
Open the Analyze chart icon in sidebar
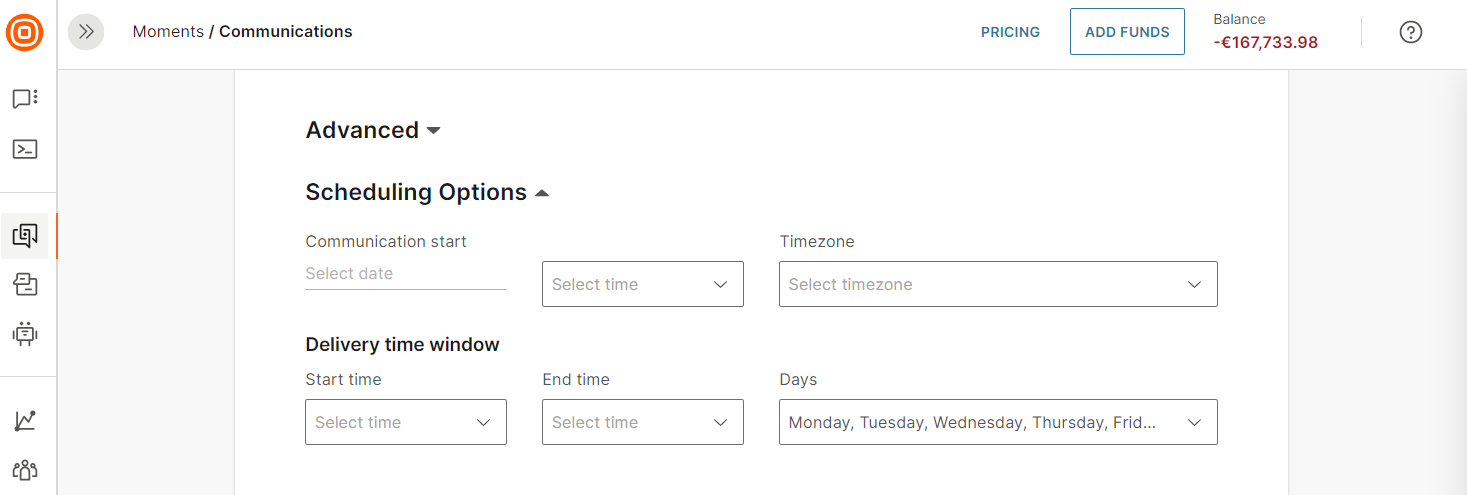(25, 421)
